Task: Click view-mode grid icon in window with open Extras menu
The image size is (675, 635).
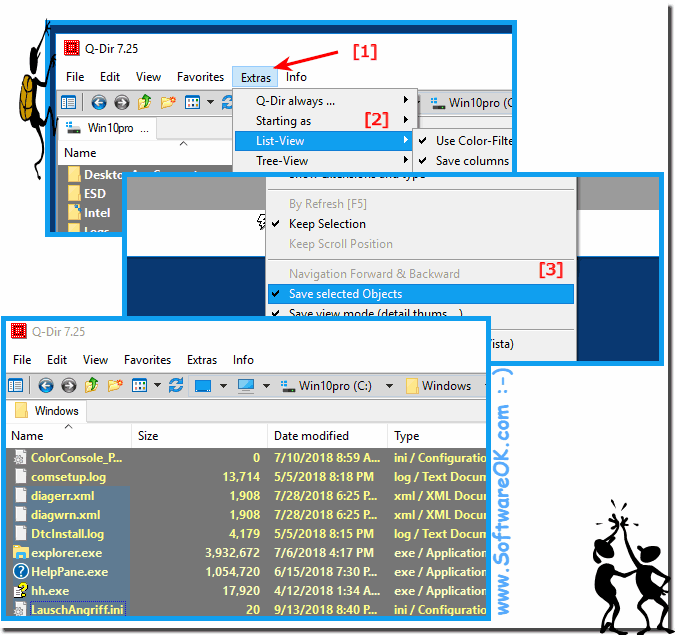Action: (192, 102)
